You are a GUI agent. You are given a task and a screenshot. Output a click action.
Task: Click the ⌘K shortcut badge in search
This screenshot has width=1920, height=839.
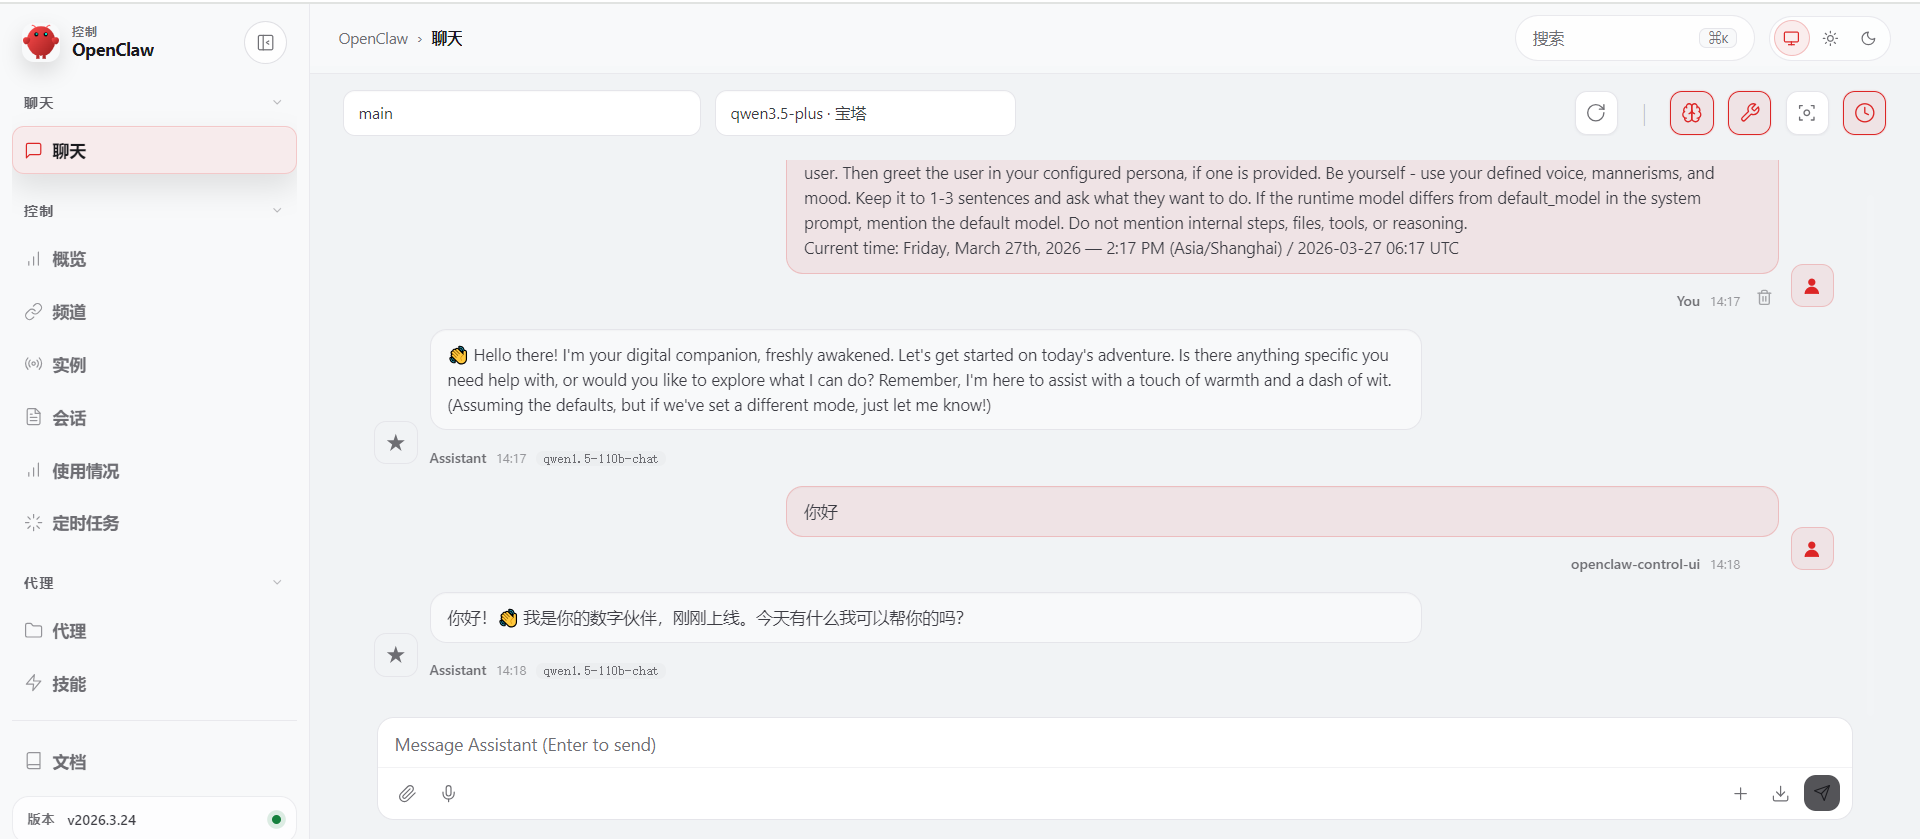tap(1718, 38)
